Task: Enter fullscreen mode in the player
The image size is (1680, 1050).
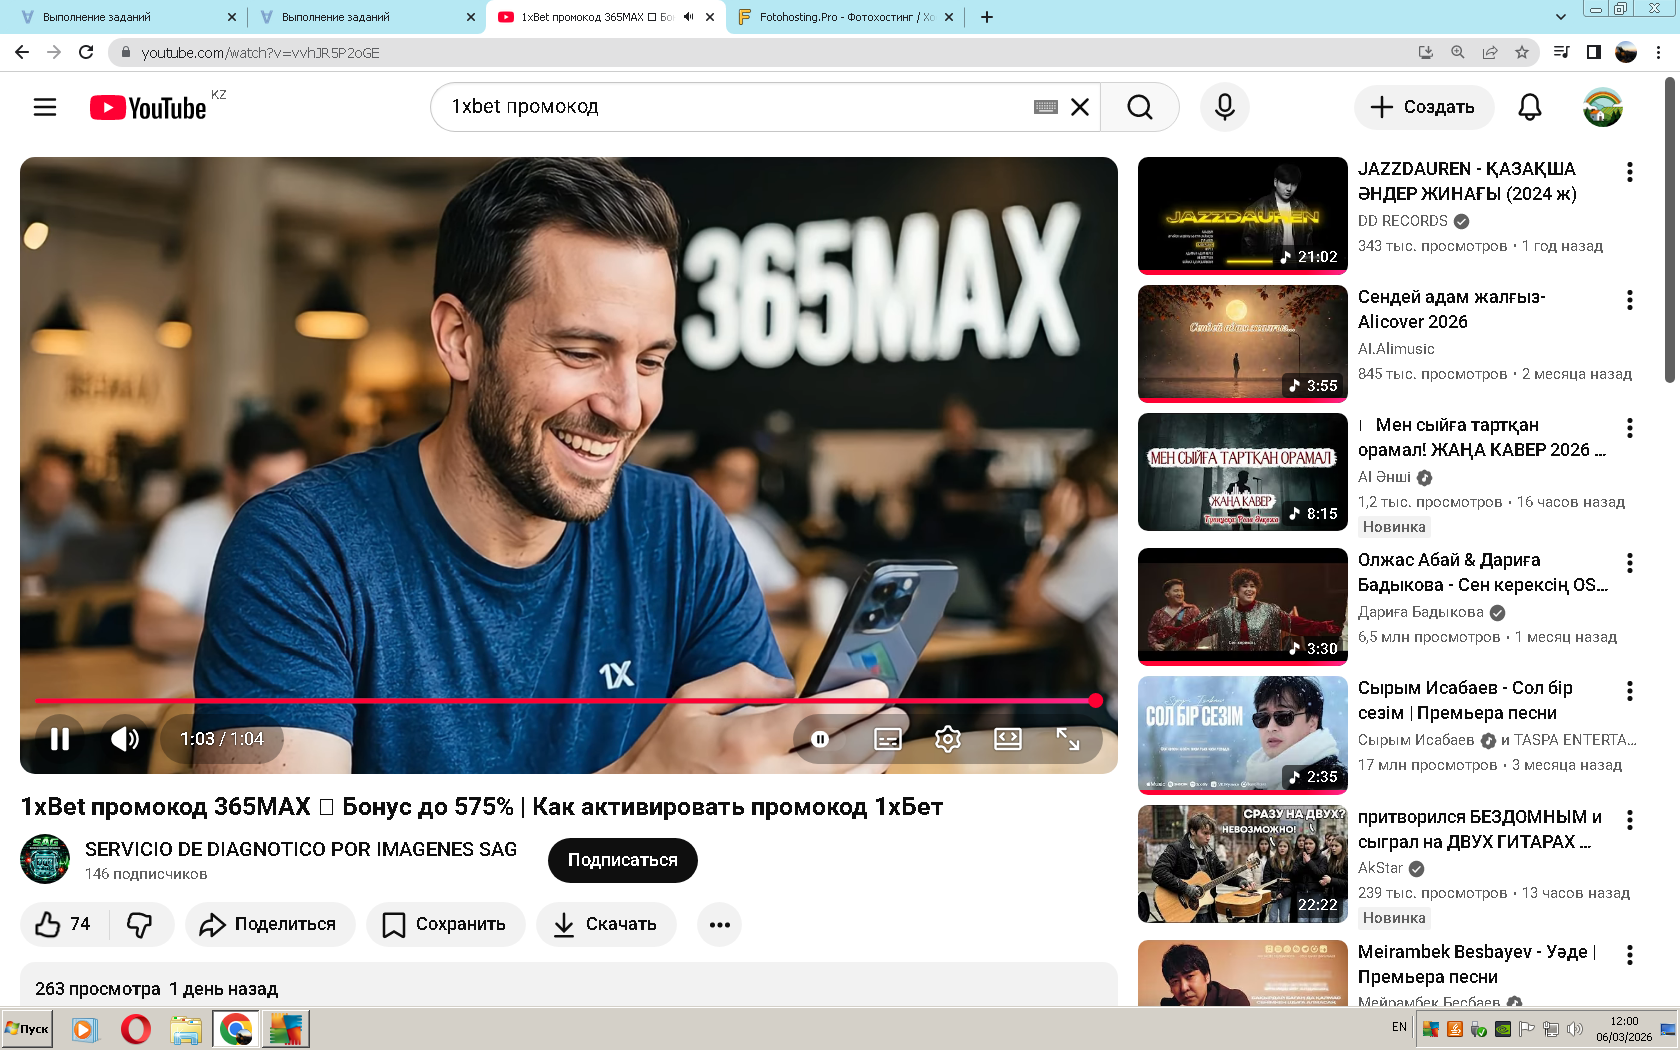Action: pyautogui.click(x=1067, y=739)
